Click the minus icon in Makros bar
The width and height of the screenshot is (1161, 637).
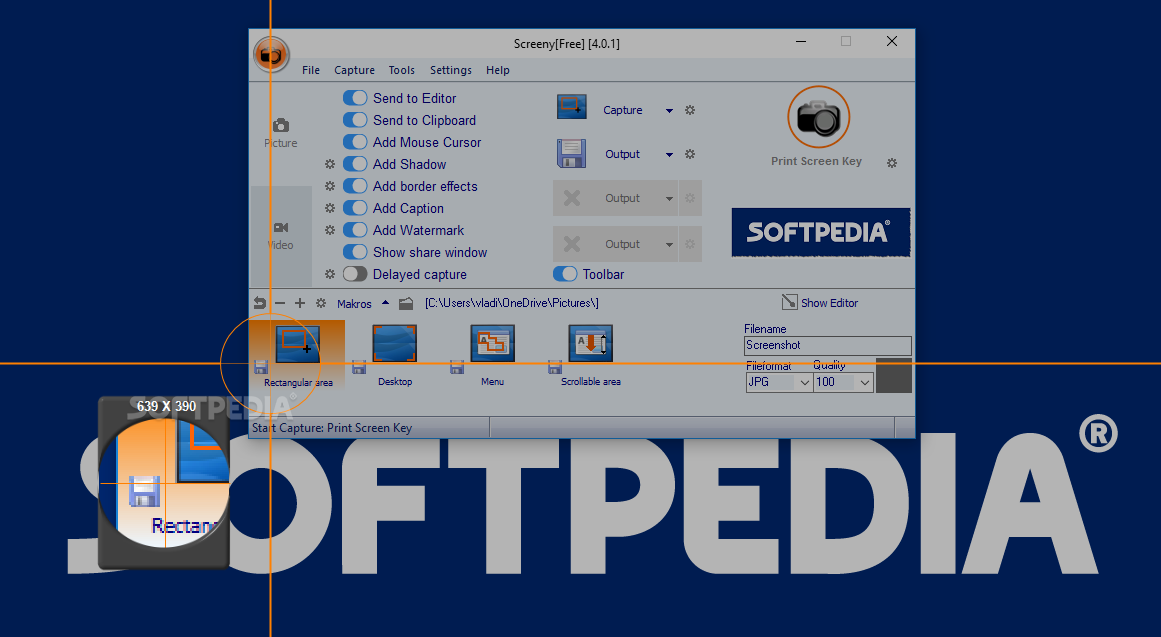[280, 303]
